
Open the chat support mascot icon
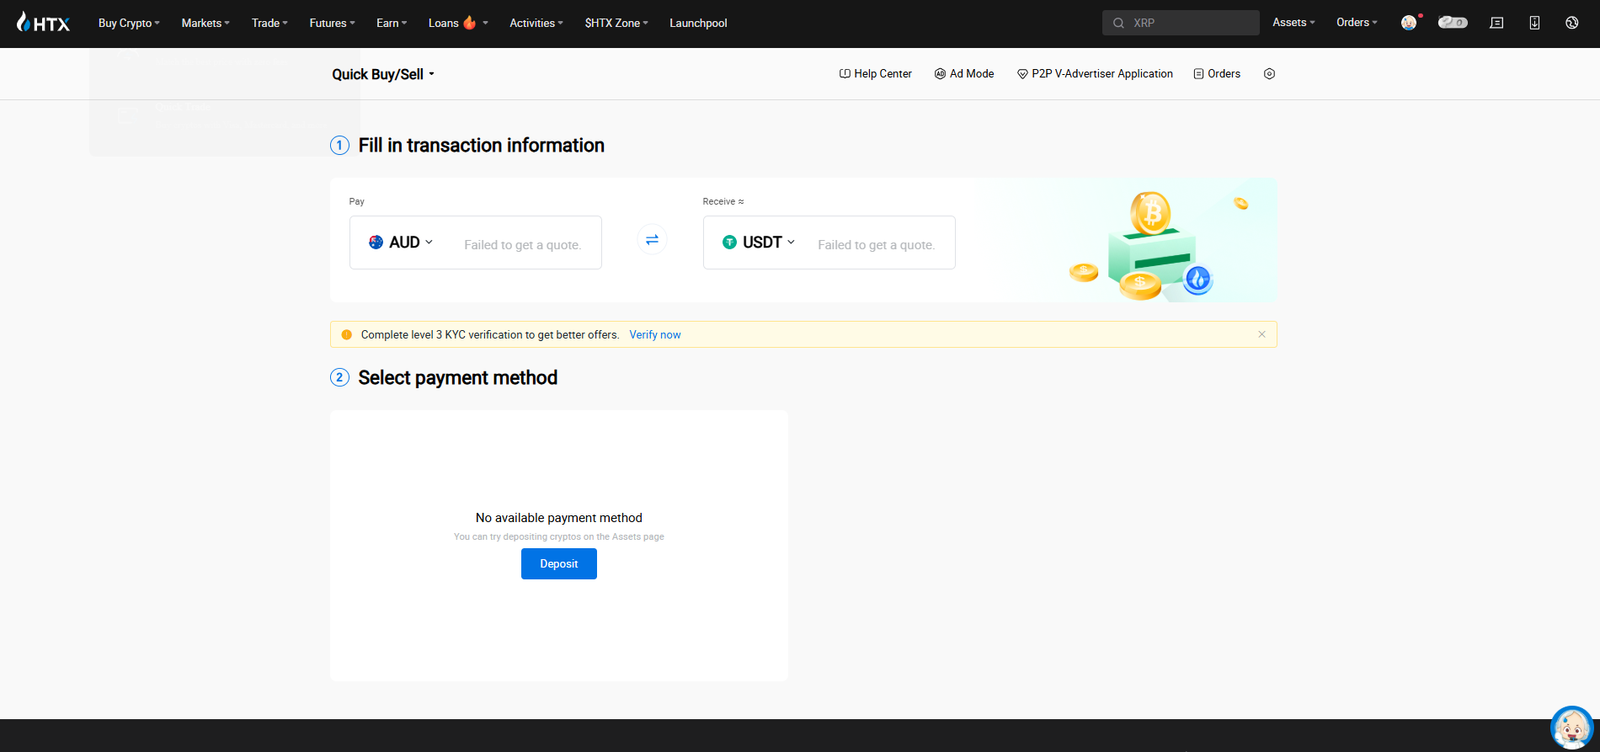point(1571,727)
